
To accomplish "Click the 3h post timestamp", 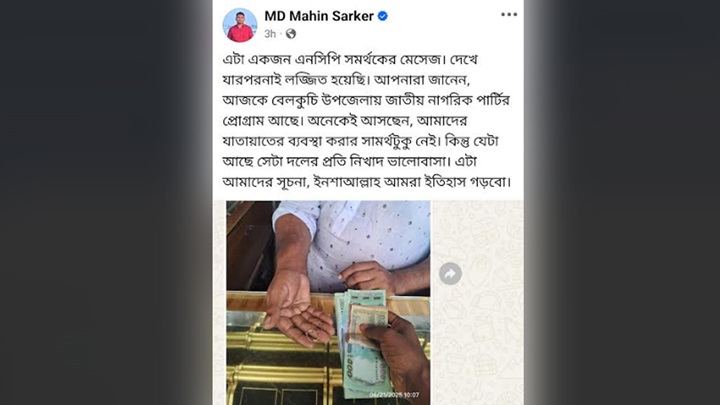I will 270,34.
